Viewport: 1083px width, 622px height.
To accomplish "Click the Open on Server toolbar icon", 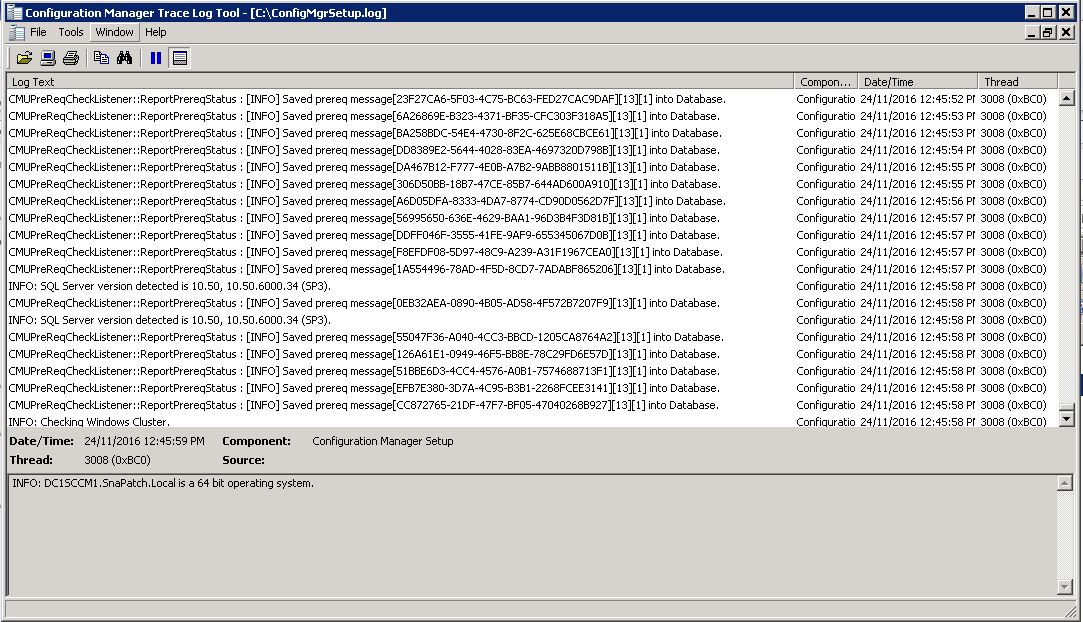I will (48, 58).
